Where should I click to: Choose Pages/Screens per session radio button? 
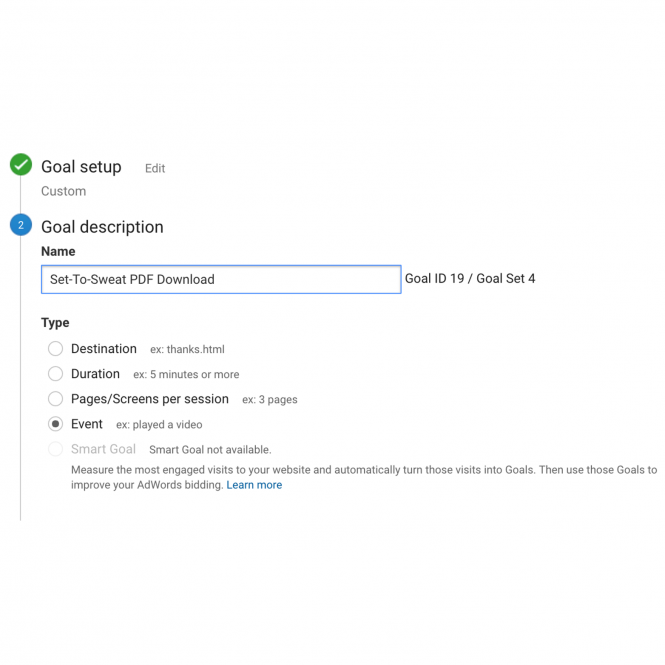click(56, 399)
